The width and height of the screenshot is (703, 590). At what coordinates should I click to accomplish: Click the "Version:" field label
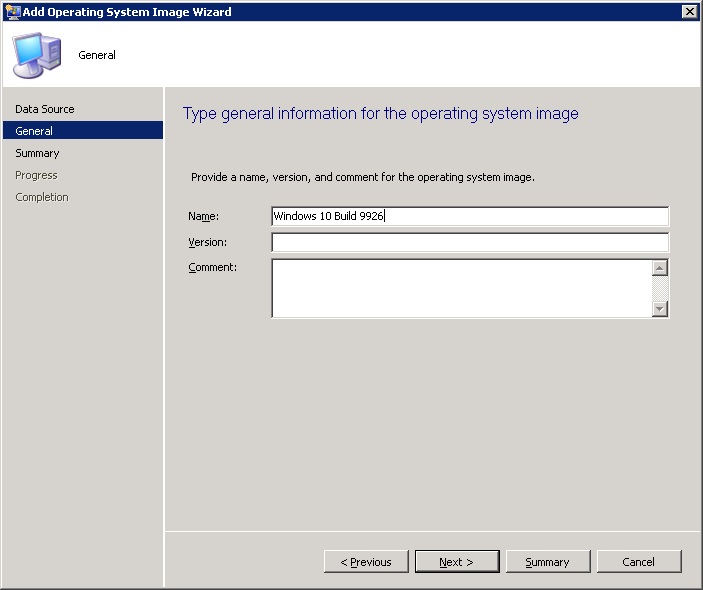(208, 242)
